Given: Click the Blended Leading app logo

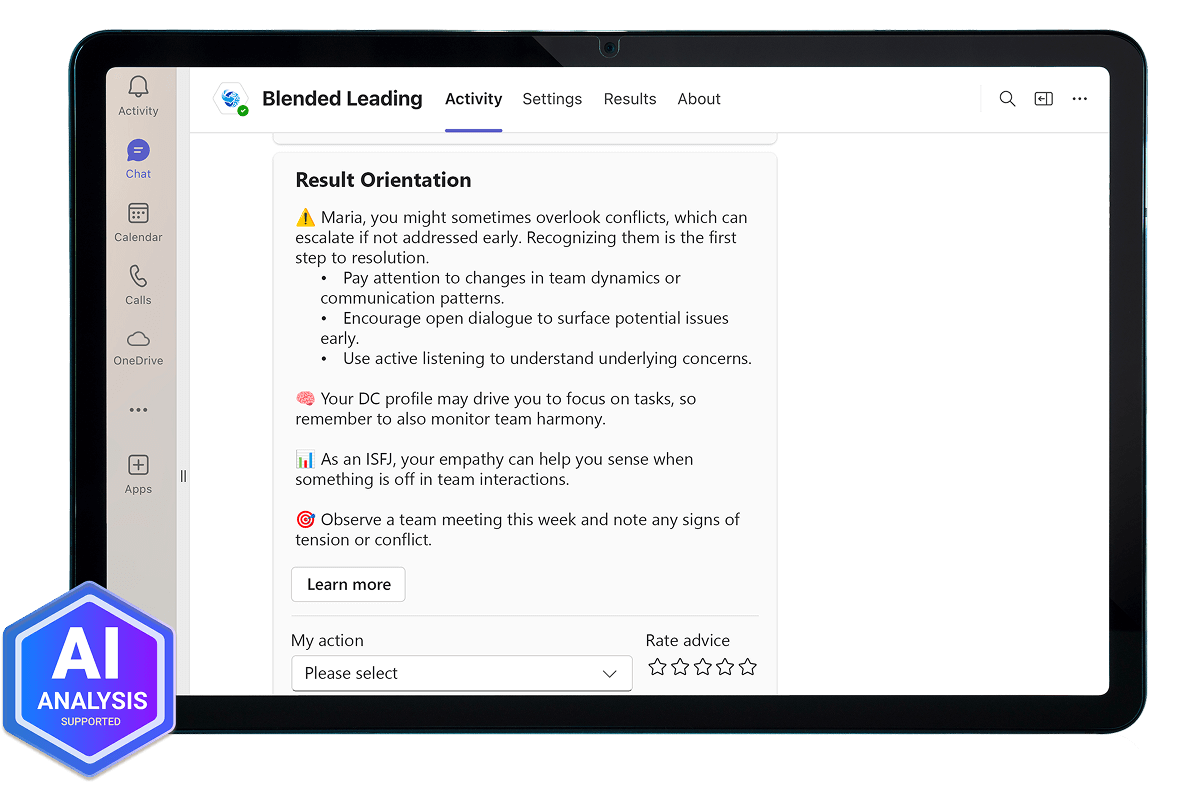Looking at the screenshot, I should coord(231,99).
